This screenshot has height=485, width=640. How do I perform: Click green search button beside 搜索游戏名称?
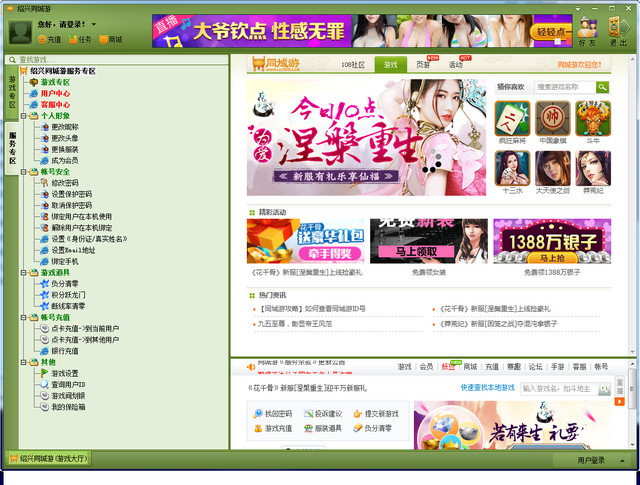tap(602, 87)
